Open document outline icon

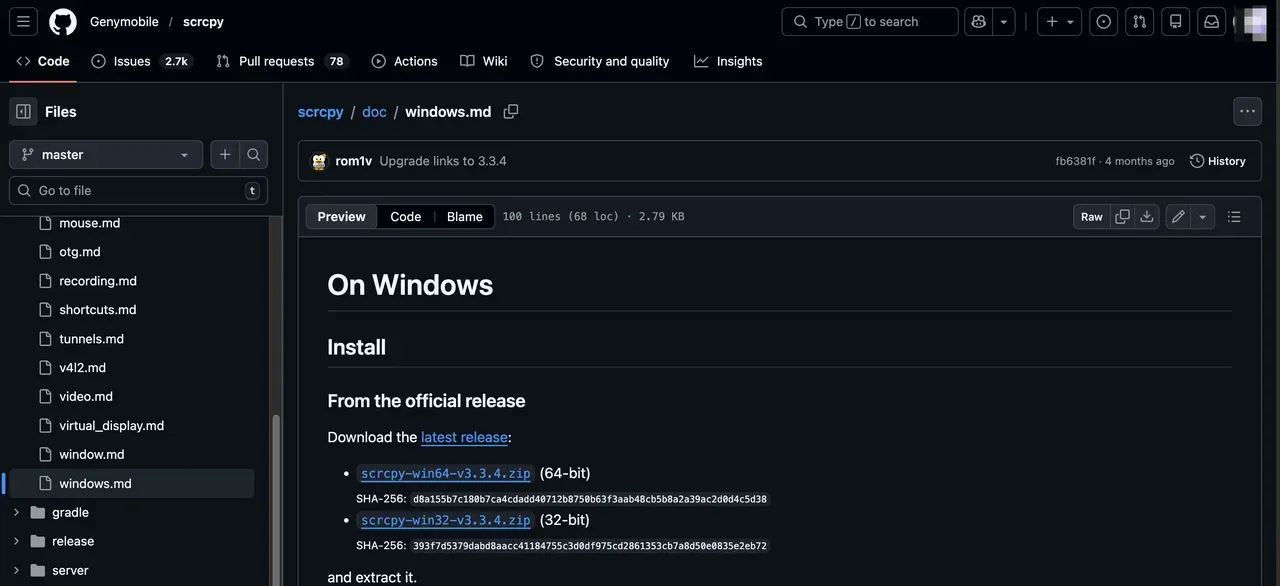coord(1234,217)
